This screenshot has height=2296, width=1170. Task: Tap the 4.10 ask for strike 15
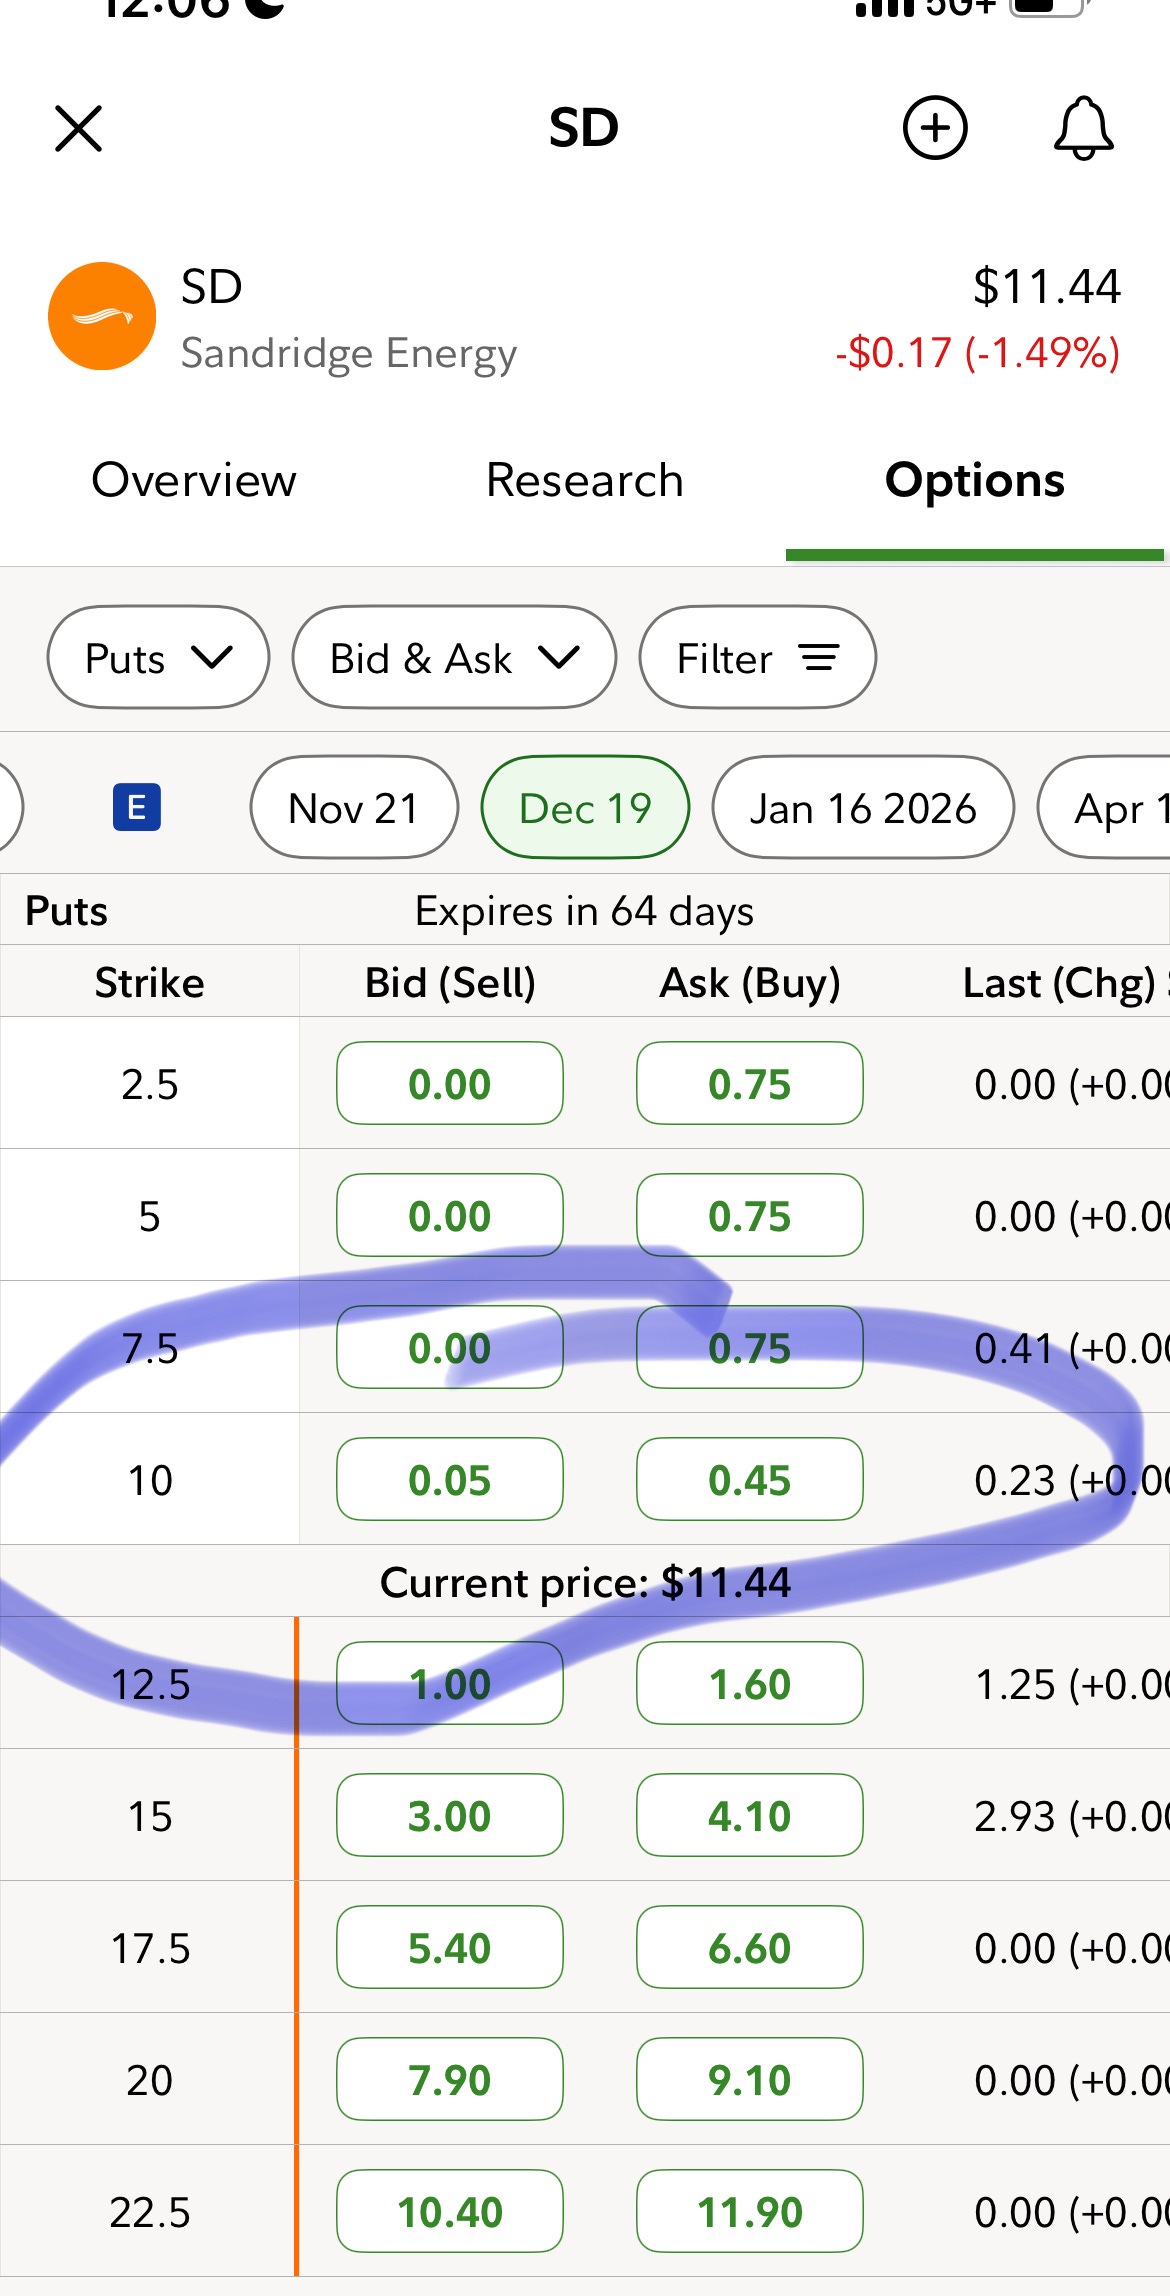click(750, 1815)
